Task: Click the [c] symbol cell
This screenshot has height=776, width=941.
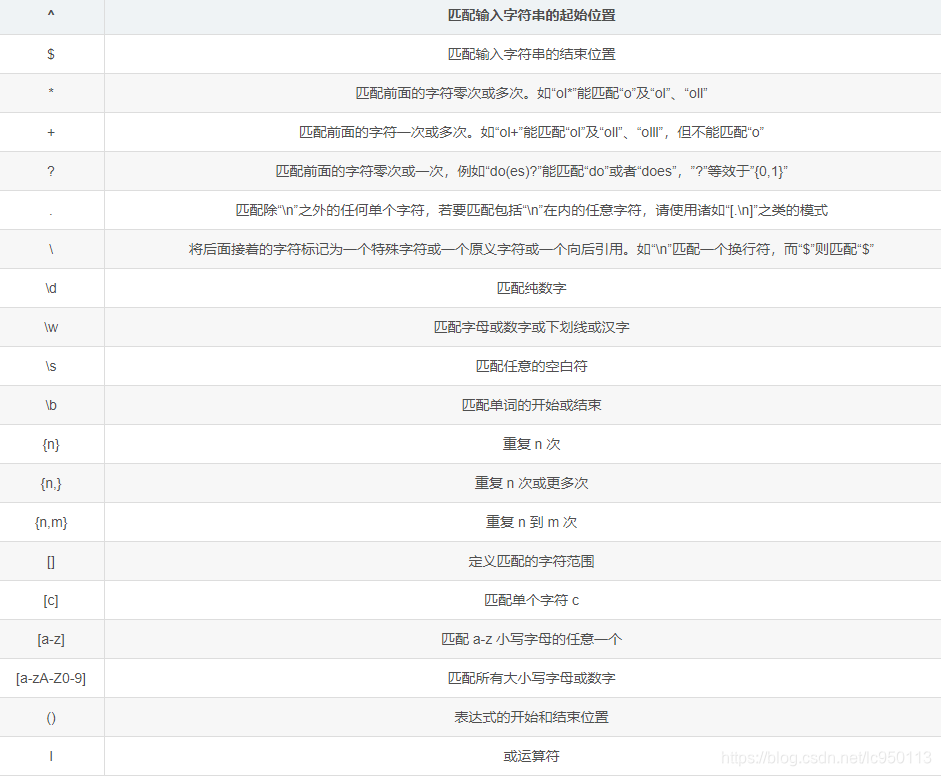Action: pyautogui.click(x=51, y=600)
